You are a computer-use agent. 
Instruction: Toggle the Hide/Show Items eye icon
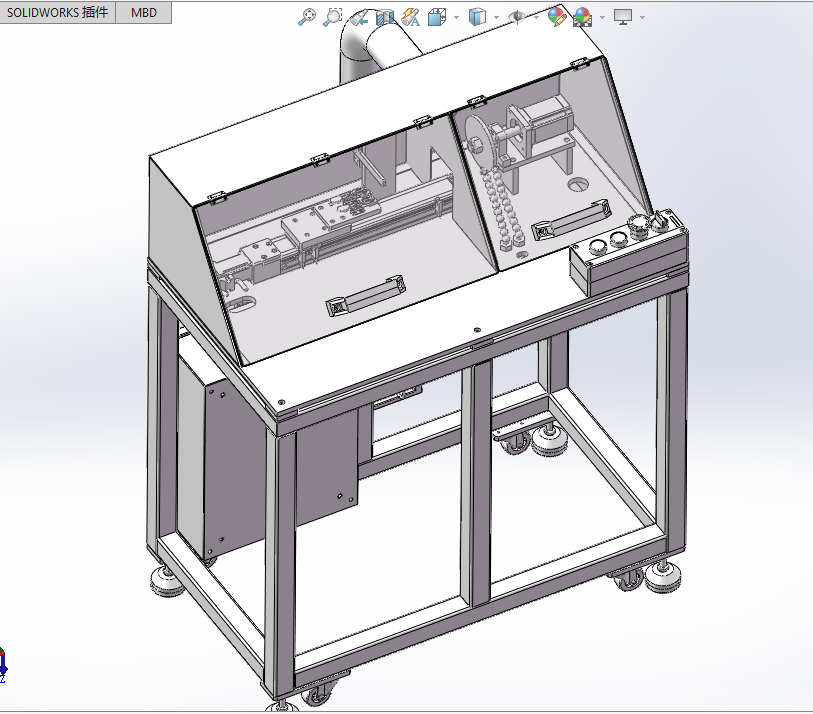516,17
